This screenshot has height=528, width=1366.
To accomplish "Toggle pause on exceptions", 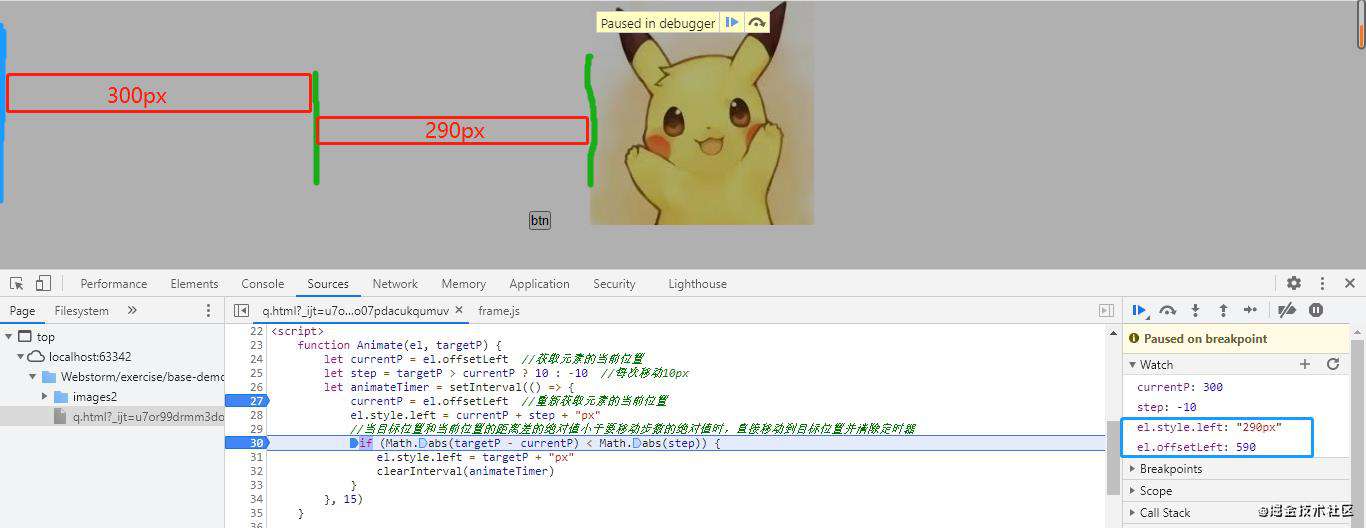I will coord(1316,311).
